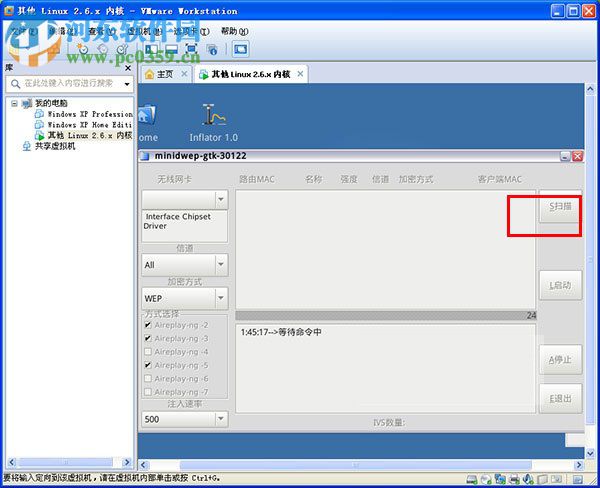
Task: Click the search magnifier icon in library
Action: click(15, 83)
